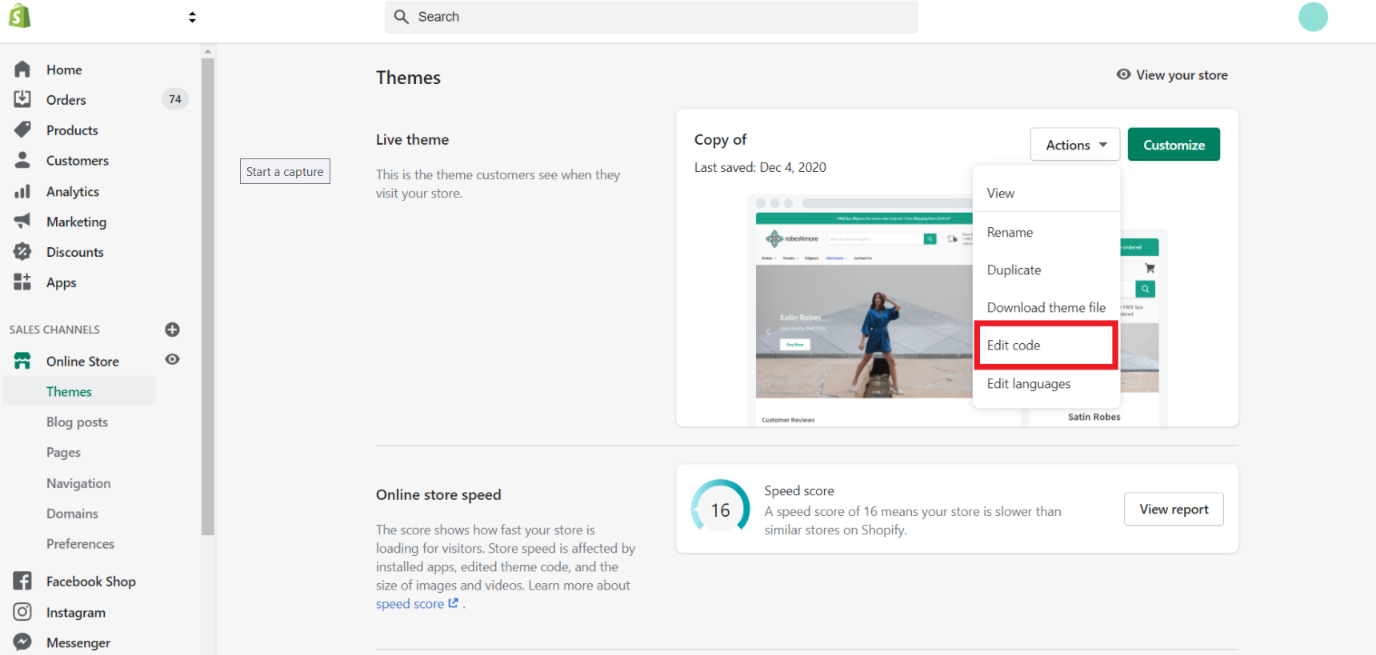Screen dimensions: 1376x655
Task: Click the Analytics bar chart icon
Action: [x=24, y=191]
